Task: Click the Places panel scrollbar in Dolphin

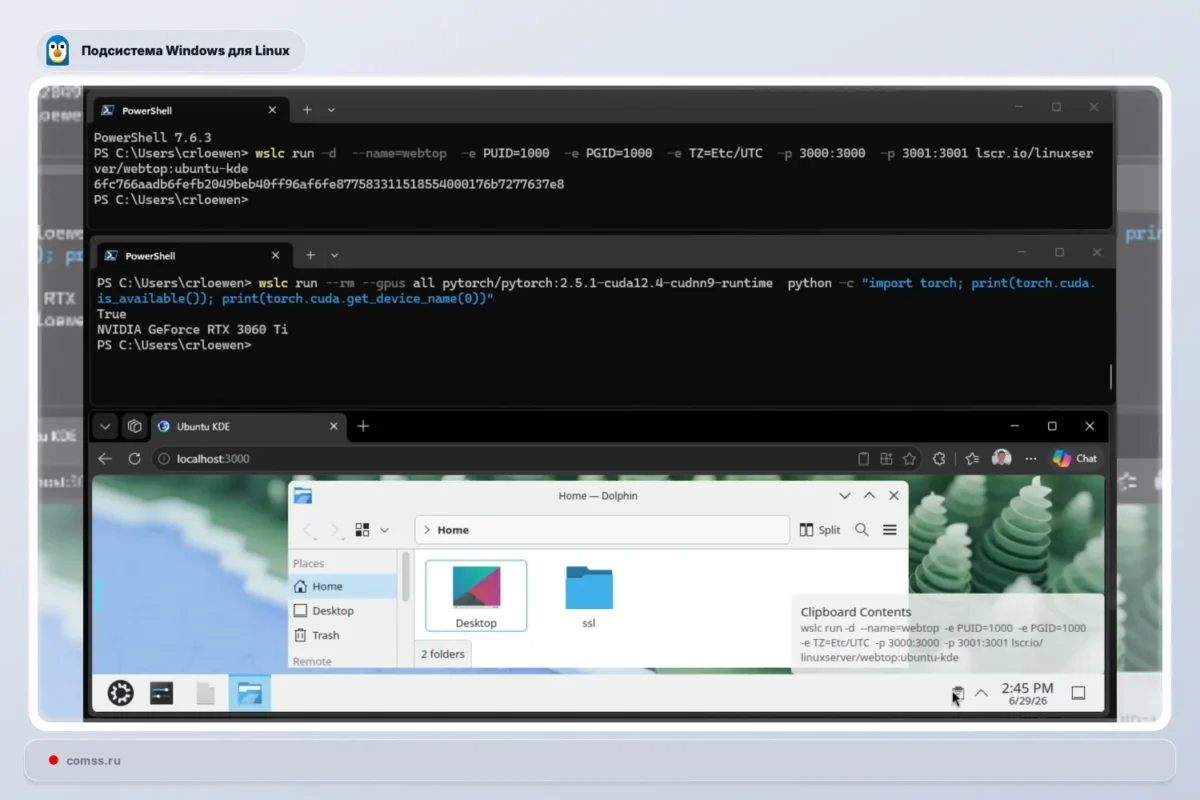Action: click(x=405, y=577)
